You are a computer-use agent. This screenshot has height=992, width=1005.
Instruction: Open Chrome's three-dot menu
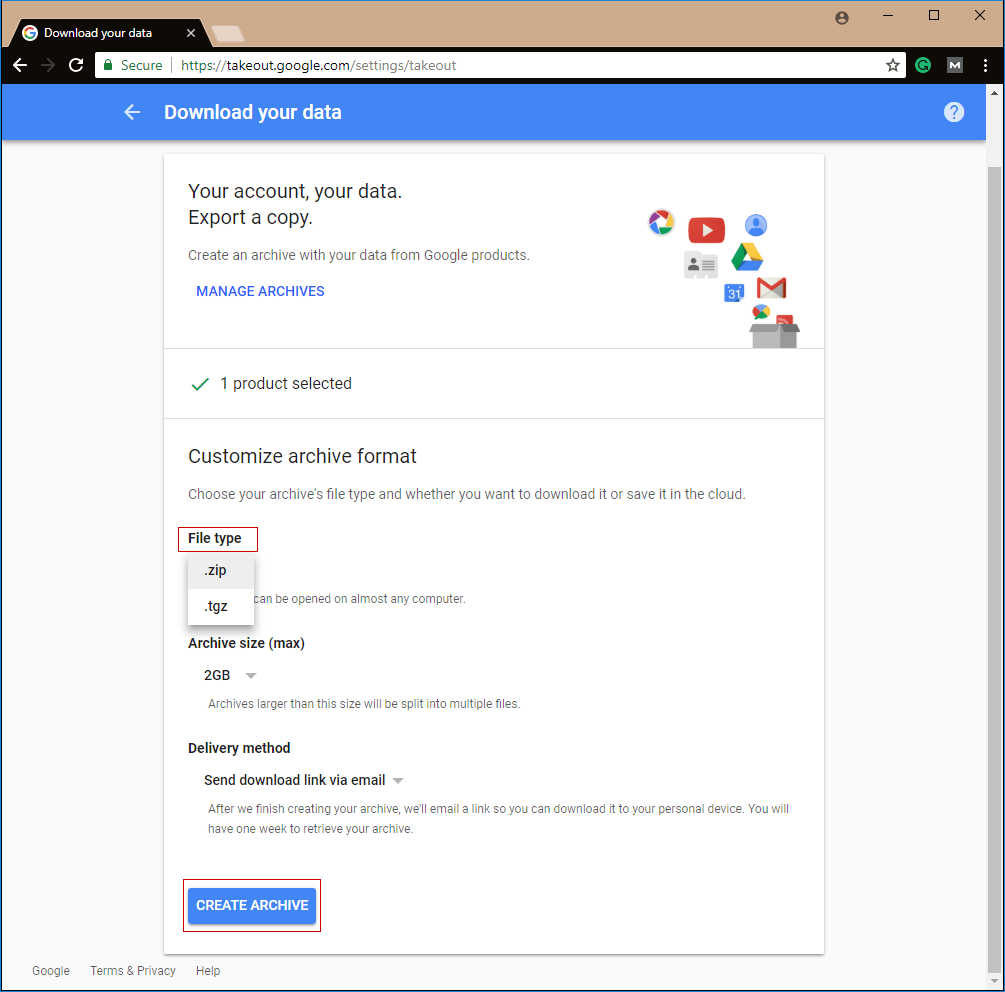tap(987, 65)
